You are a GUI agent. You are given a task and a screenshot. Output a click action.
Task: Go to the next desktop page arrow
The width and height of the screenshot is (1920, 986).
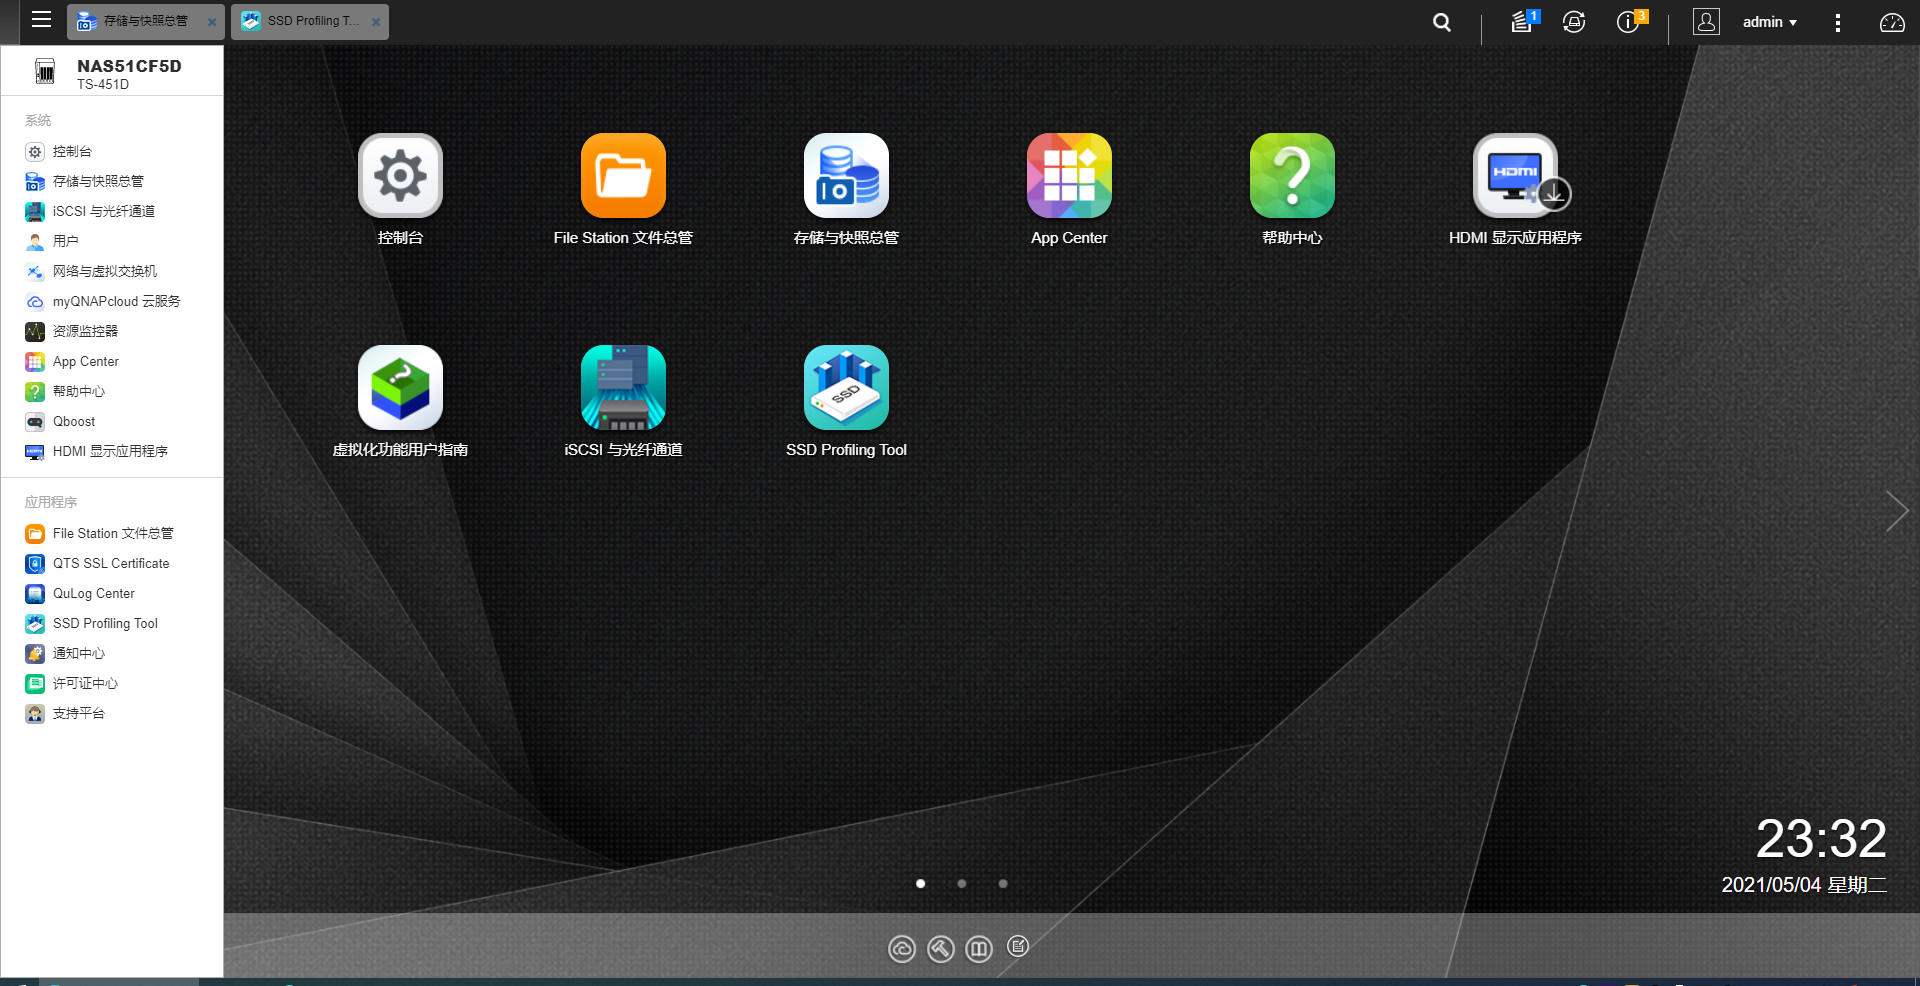[x=1896, y=511]
